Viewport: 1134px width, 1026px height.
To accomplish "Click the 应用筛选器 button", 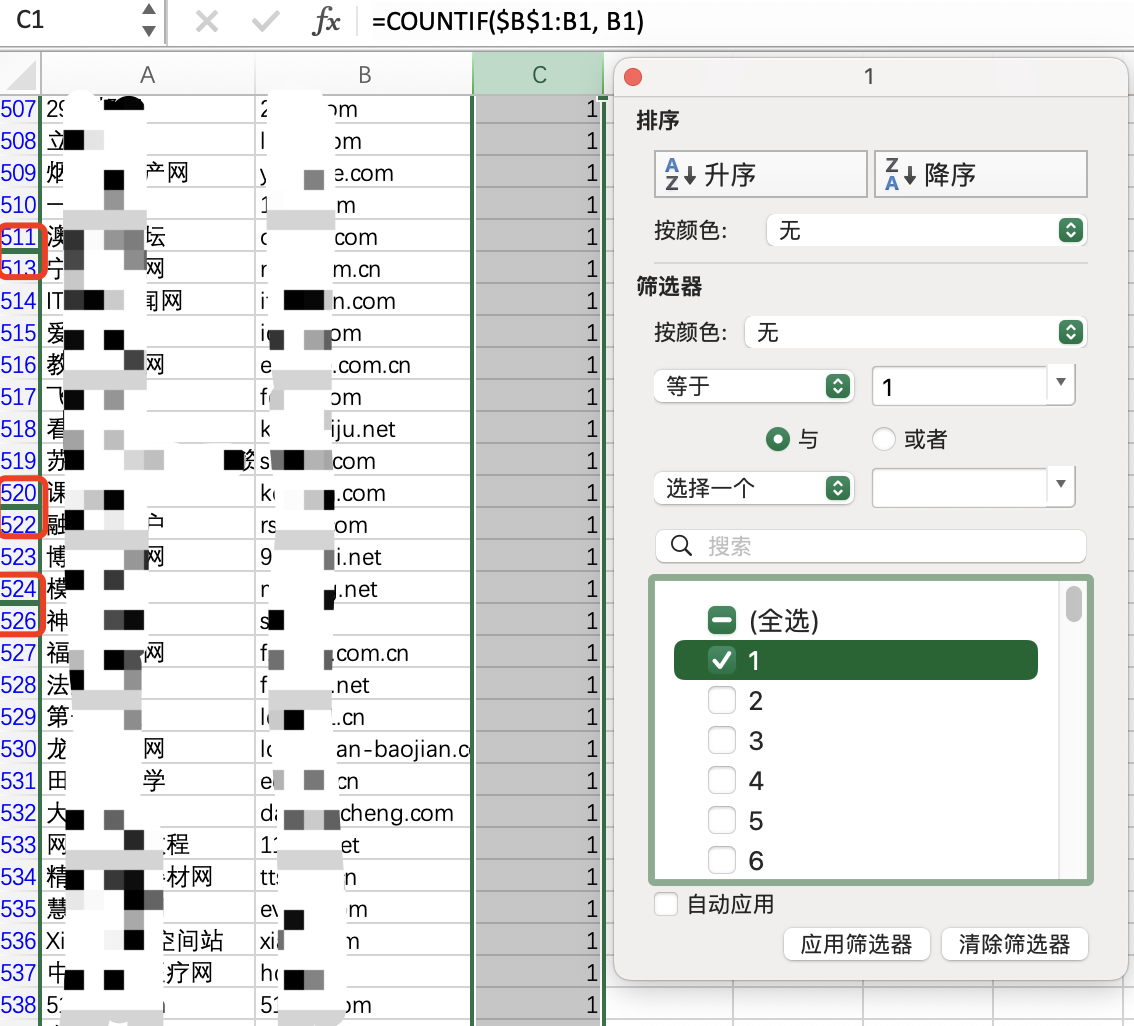I will [856, 944].
